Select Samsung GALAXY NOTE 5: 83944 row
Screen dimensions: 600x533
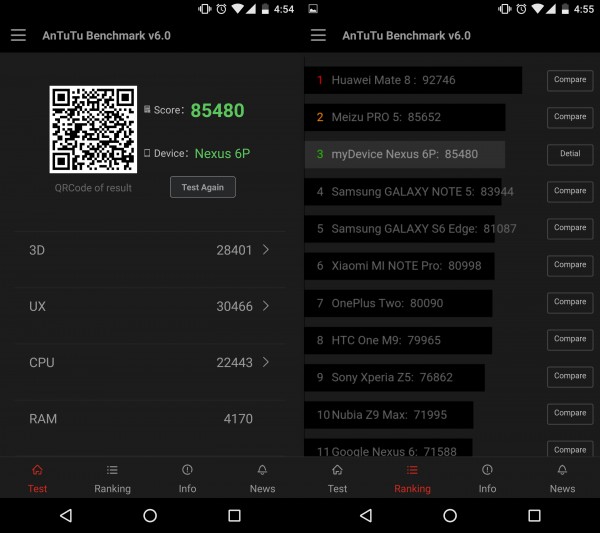(x=403, y=191)
